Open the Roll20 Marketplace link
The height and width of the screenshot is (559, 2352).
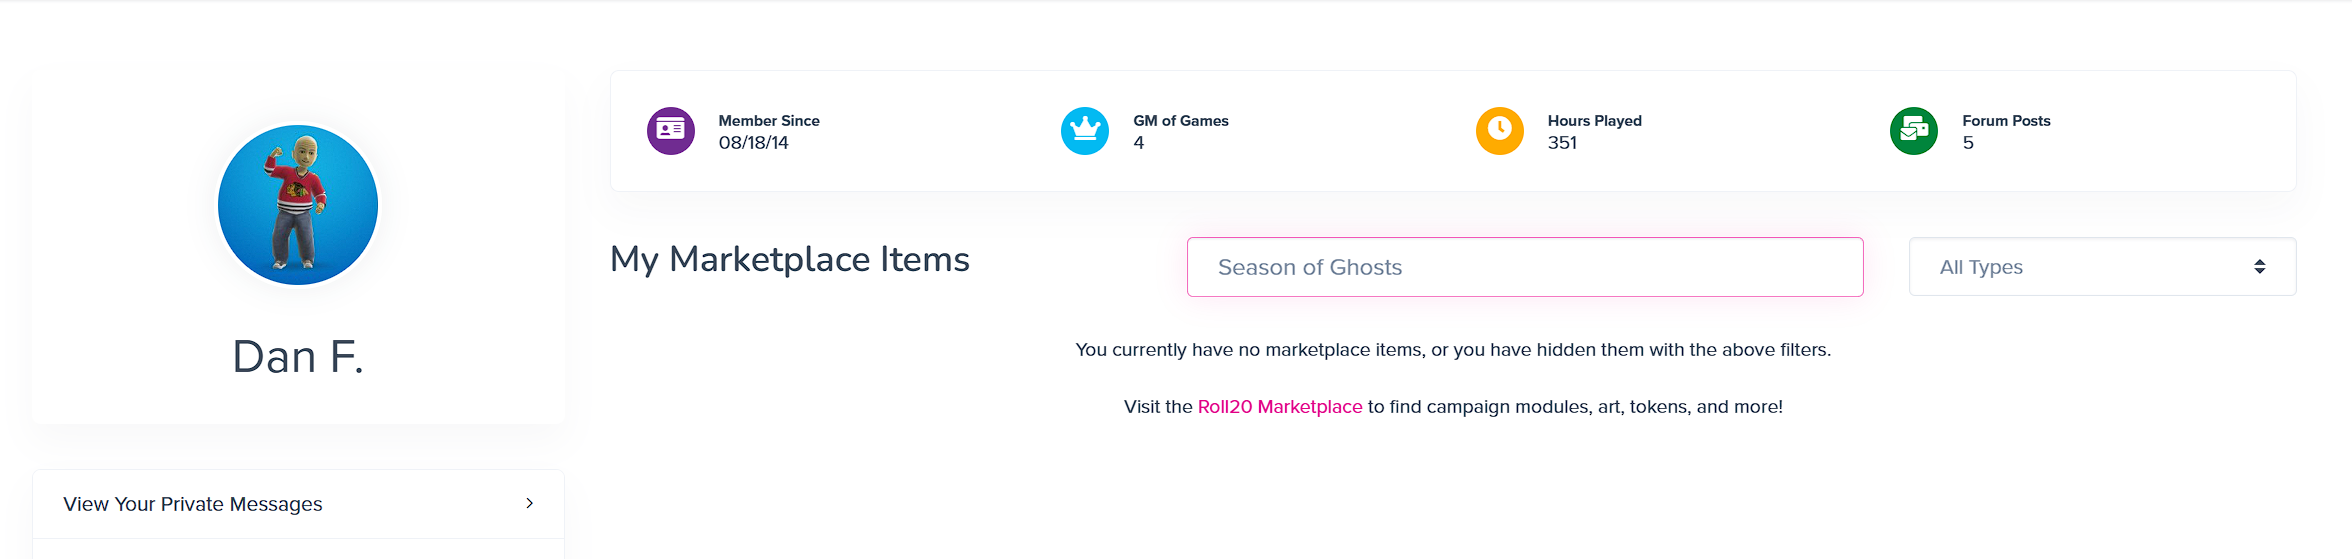coord(1279,407)
